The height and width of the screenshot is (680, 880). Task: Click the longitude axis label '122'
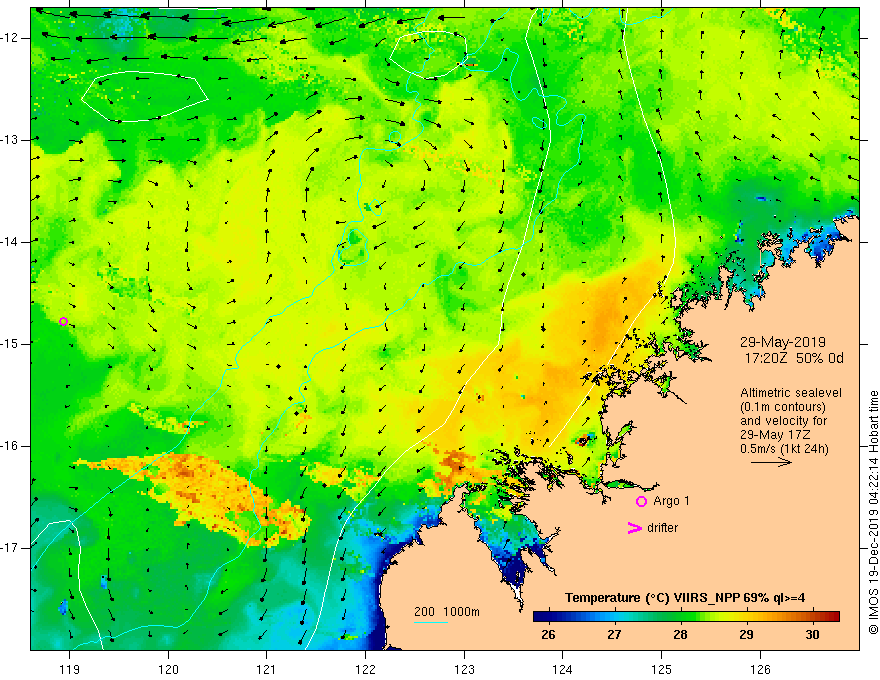pyautogui.click(x=365, y=669)
